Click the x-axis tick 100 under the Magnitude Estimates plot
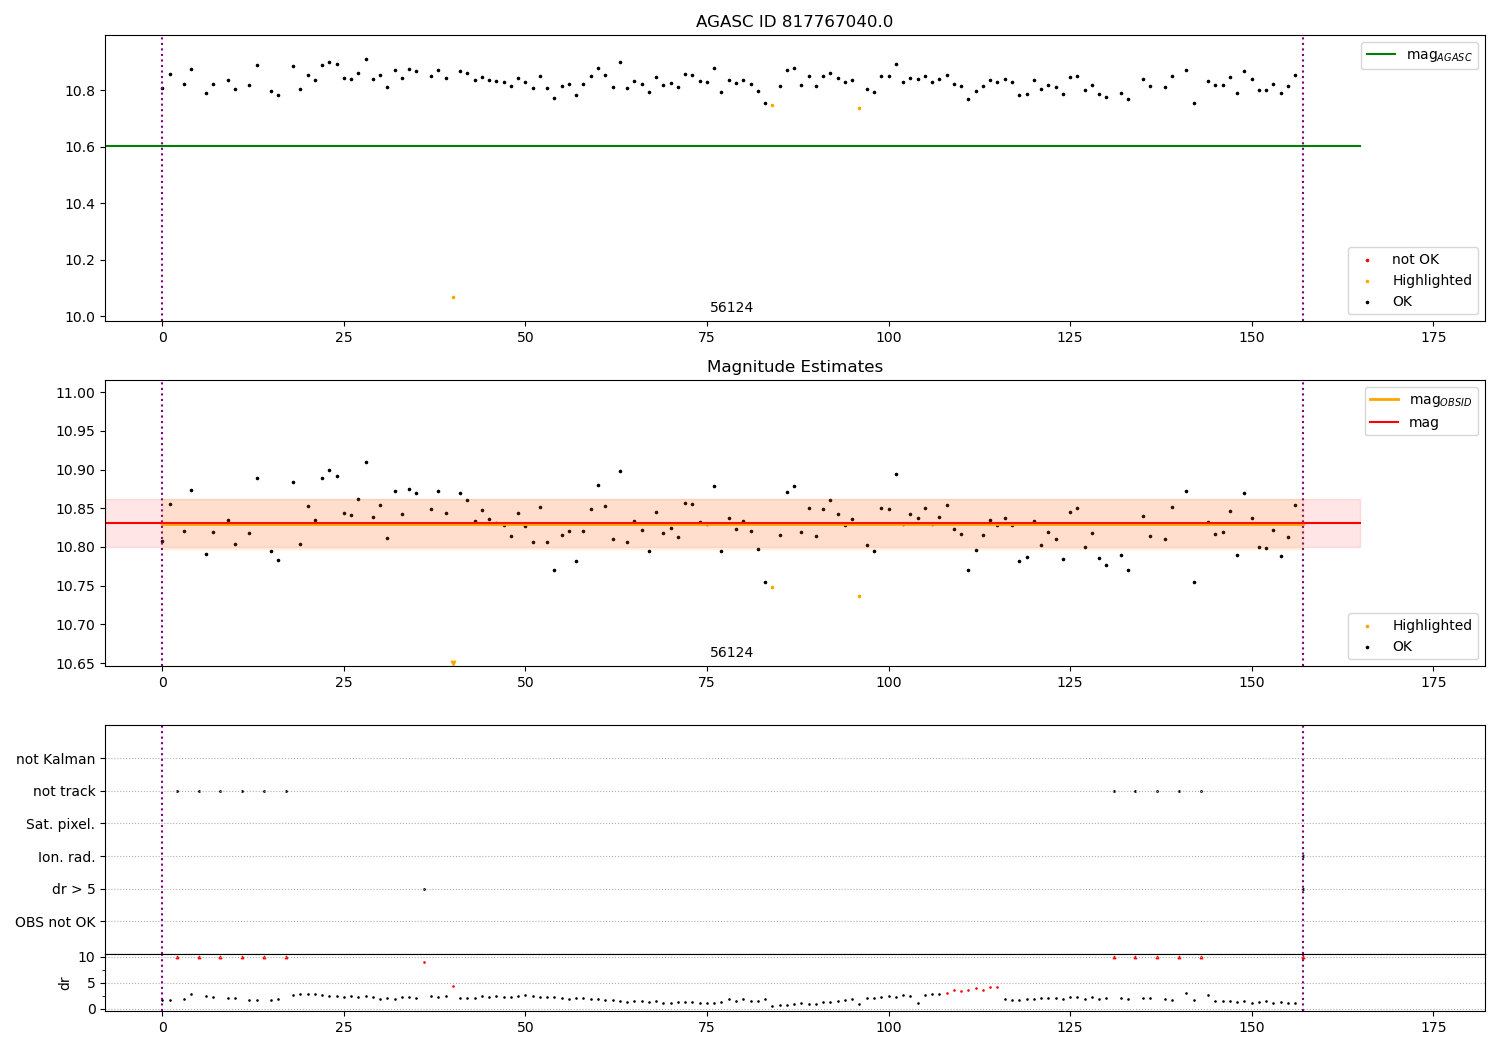The image size is (1500, 1050). click(x=888, y=683)
